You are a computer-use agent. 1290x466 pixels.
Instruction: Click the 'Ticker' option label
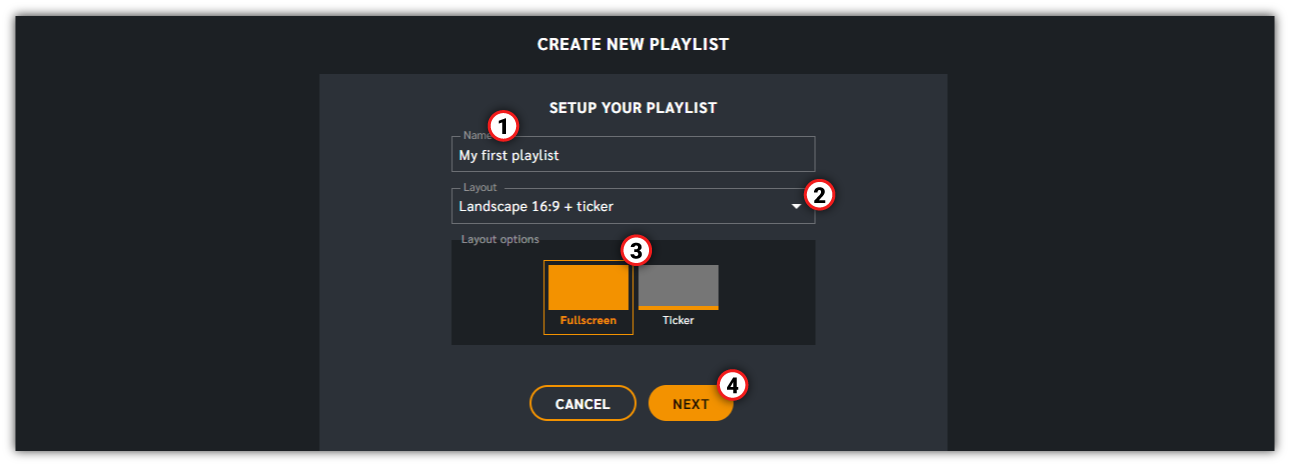(678, 321)
